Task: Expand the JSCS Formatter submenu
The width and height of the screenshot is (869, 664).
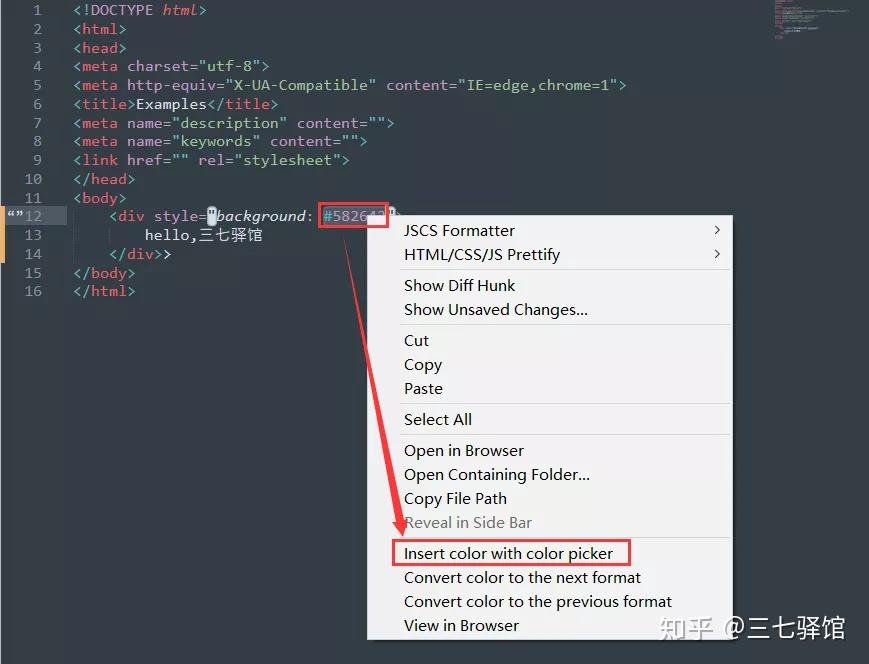Action: (459, 230)
